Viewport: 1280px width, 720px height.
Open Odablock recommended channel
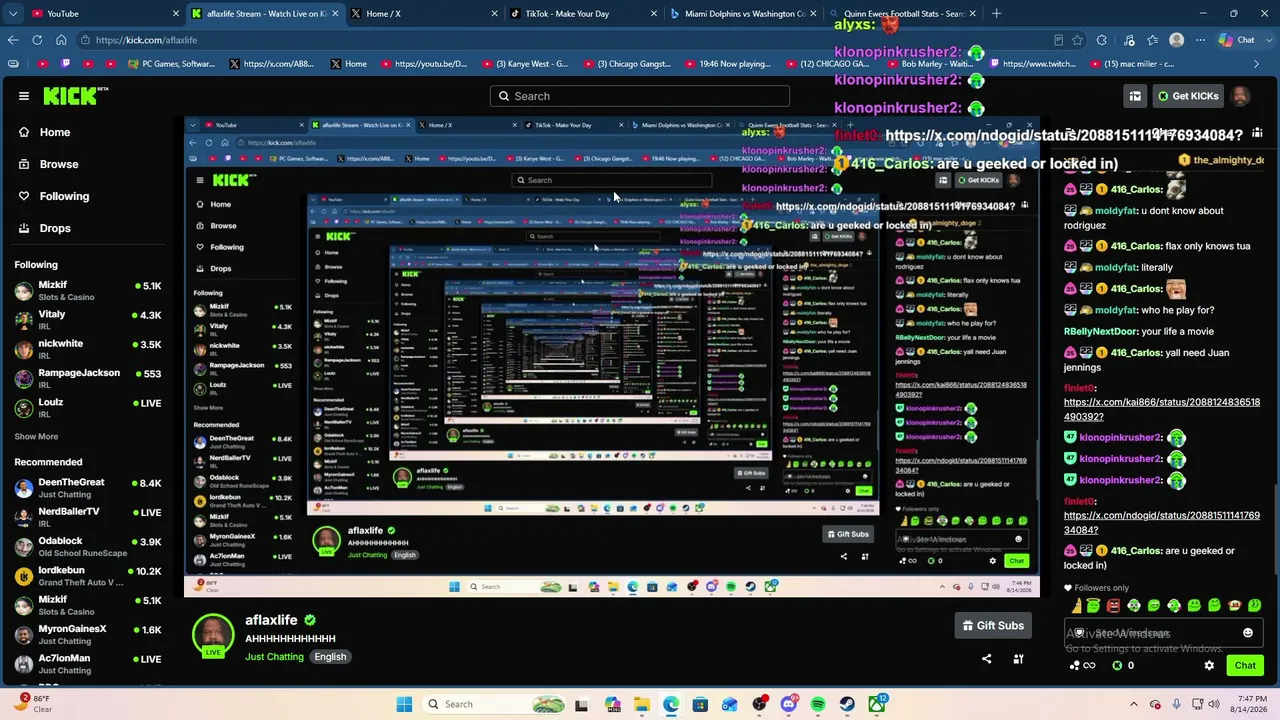tap(88, 547)
